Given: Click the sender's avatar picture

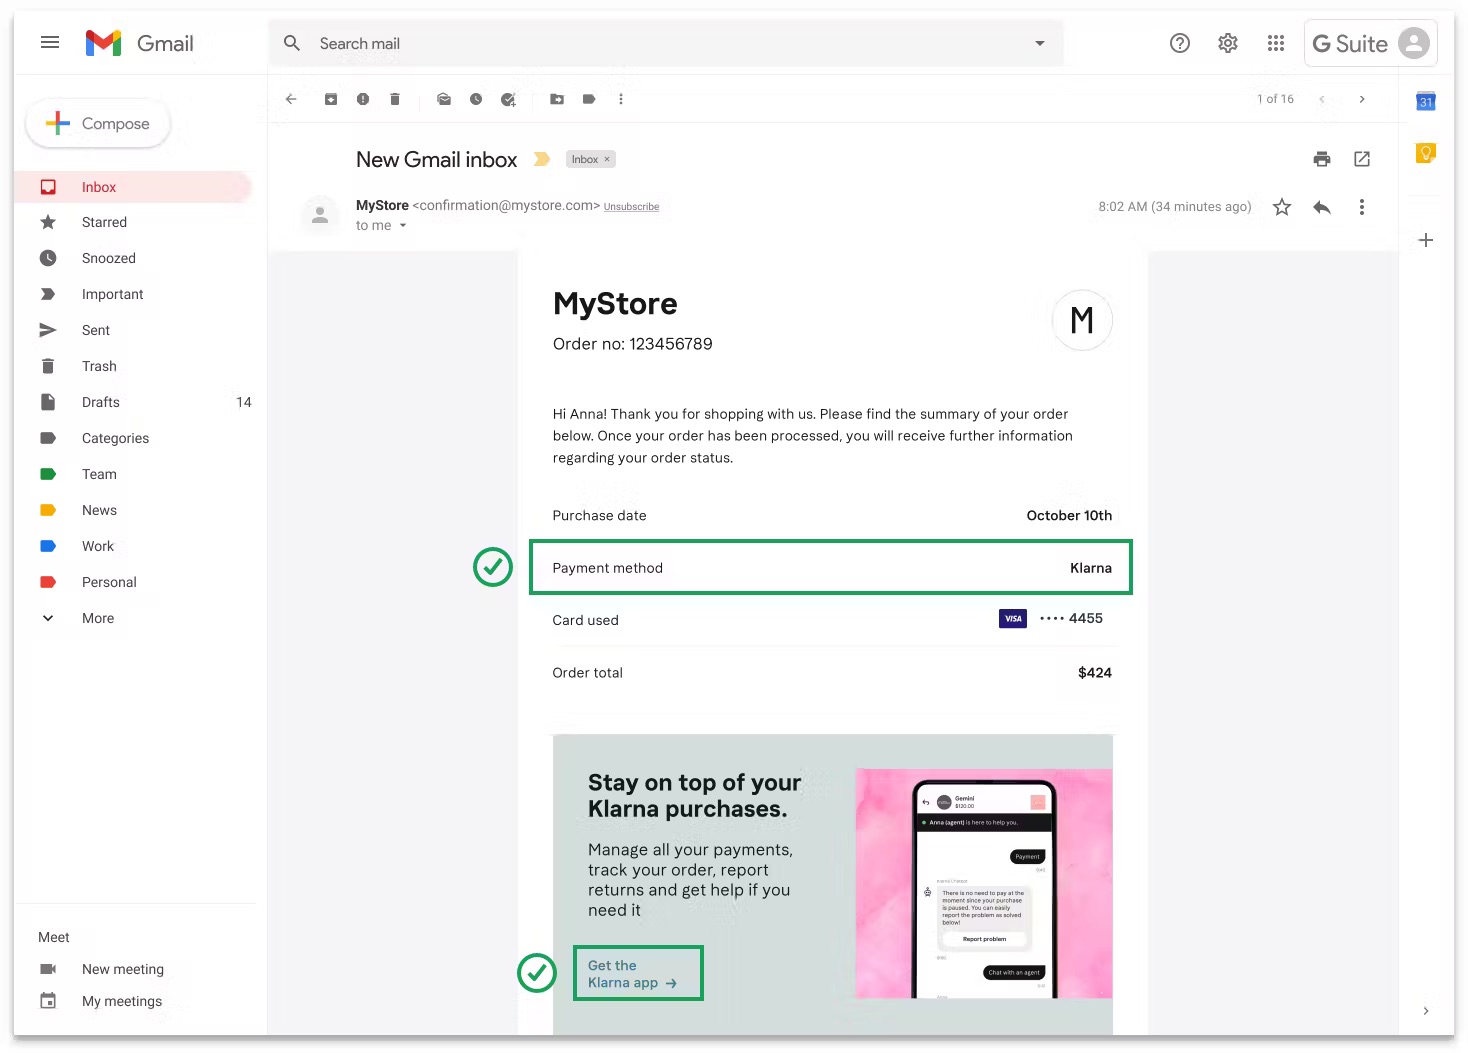Looking at the screenshot, I should [320, 215].
